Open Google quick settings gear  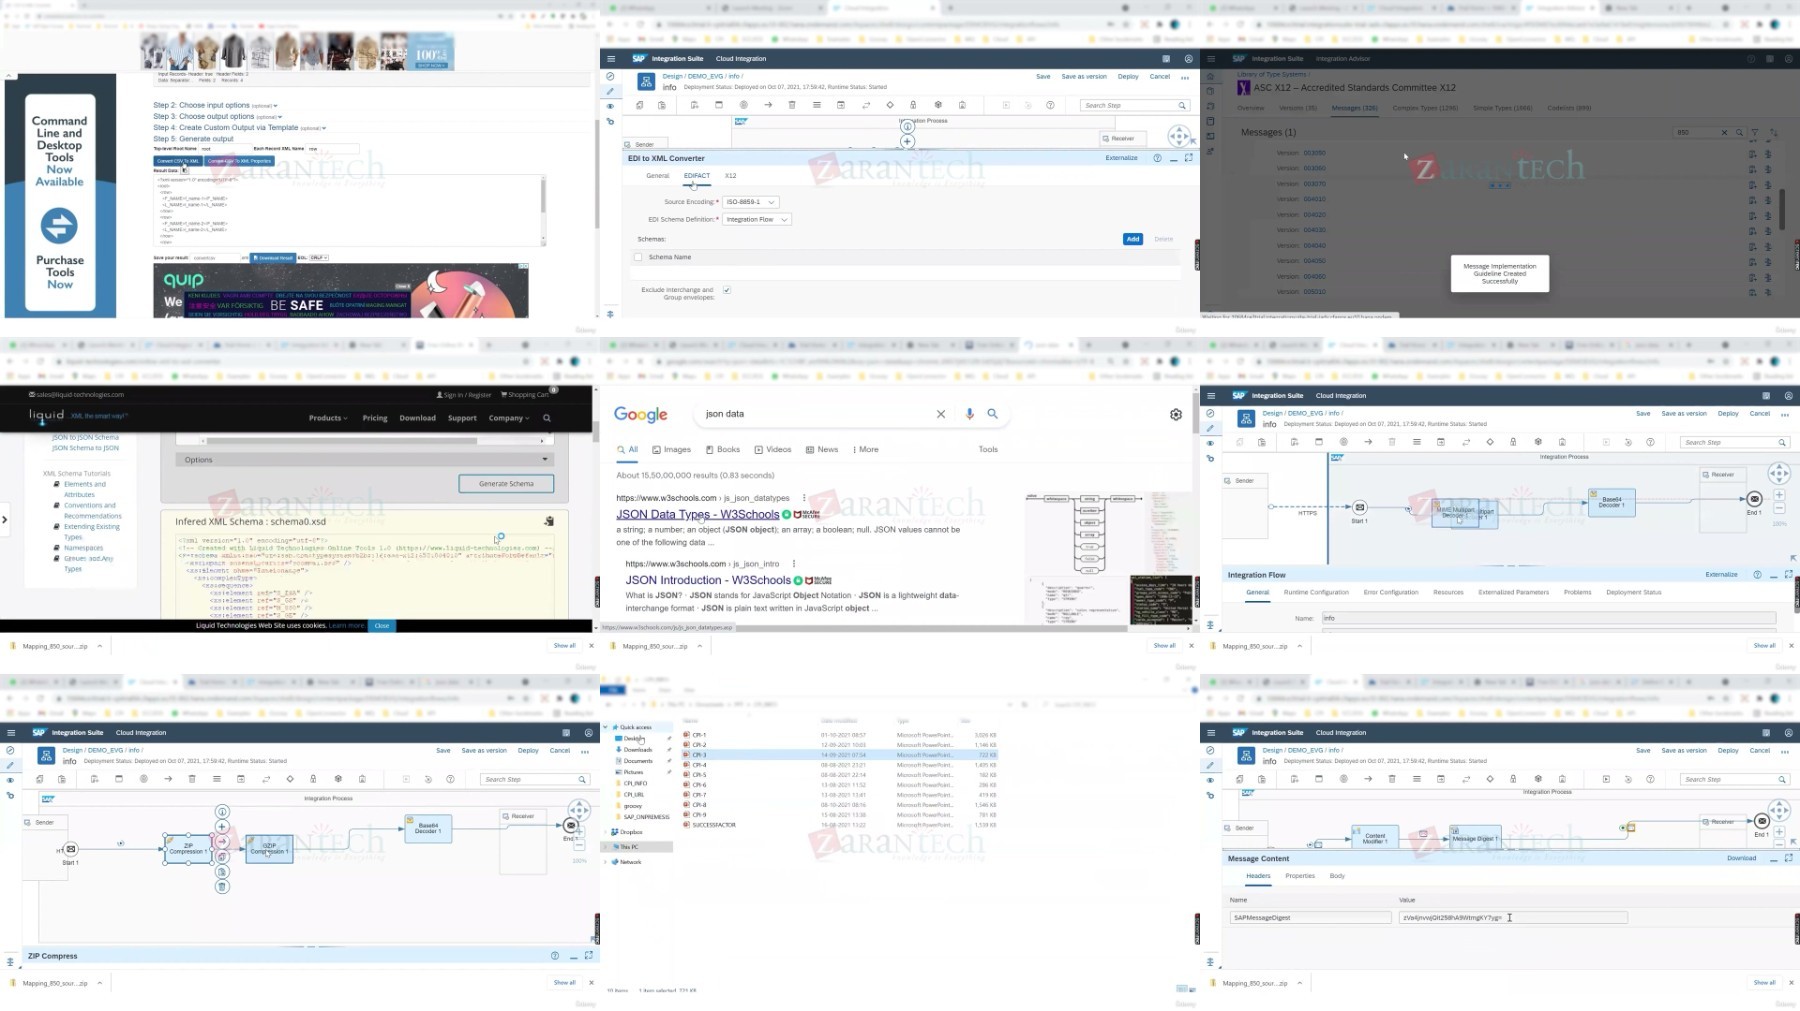[1176, 414]
